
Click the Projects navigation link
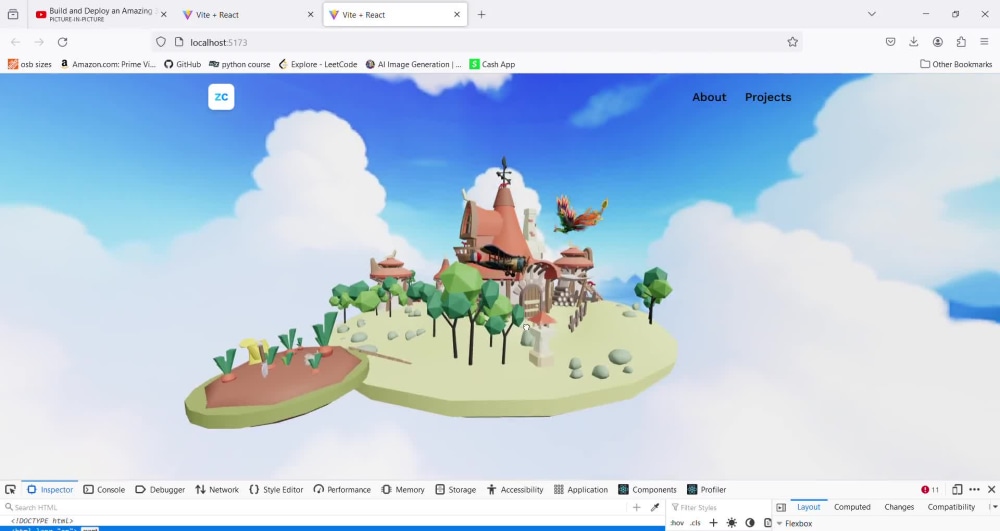coord(768,97)
